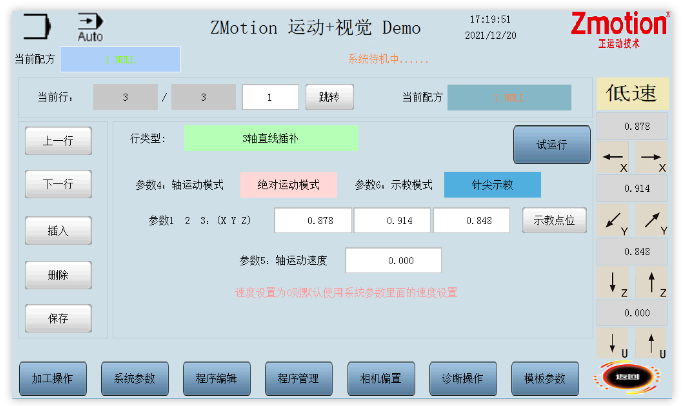Move U axis down arrow
The width and height of the screenshot is (687, 406).
tap(613, 343)
